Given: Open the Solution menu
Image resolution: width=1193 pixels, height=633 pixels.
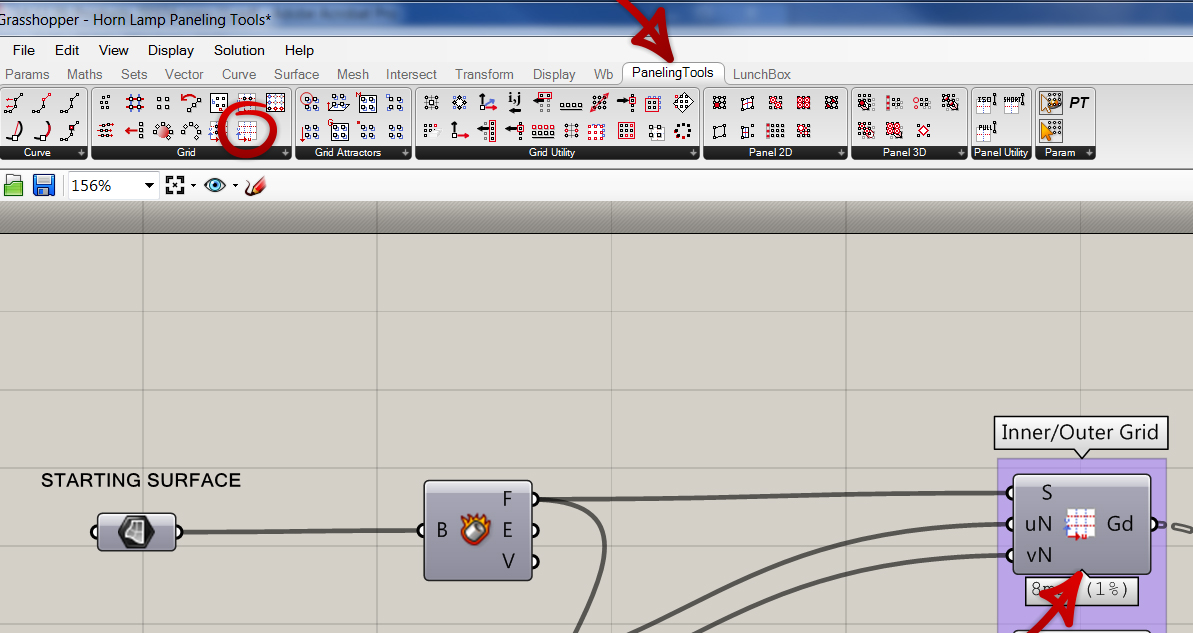Looking at the screenshot, I should tap(239, 50).
